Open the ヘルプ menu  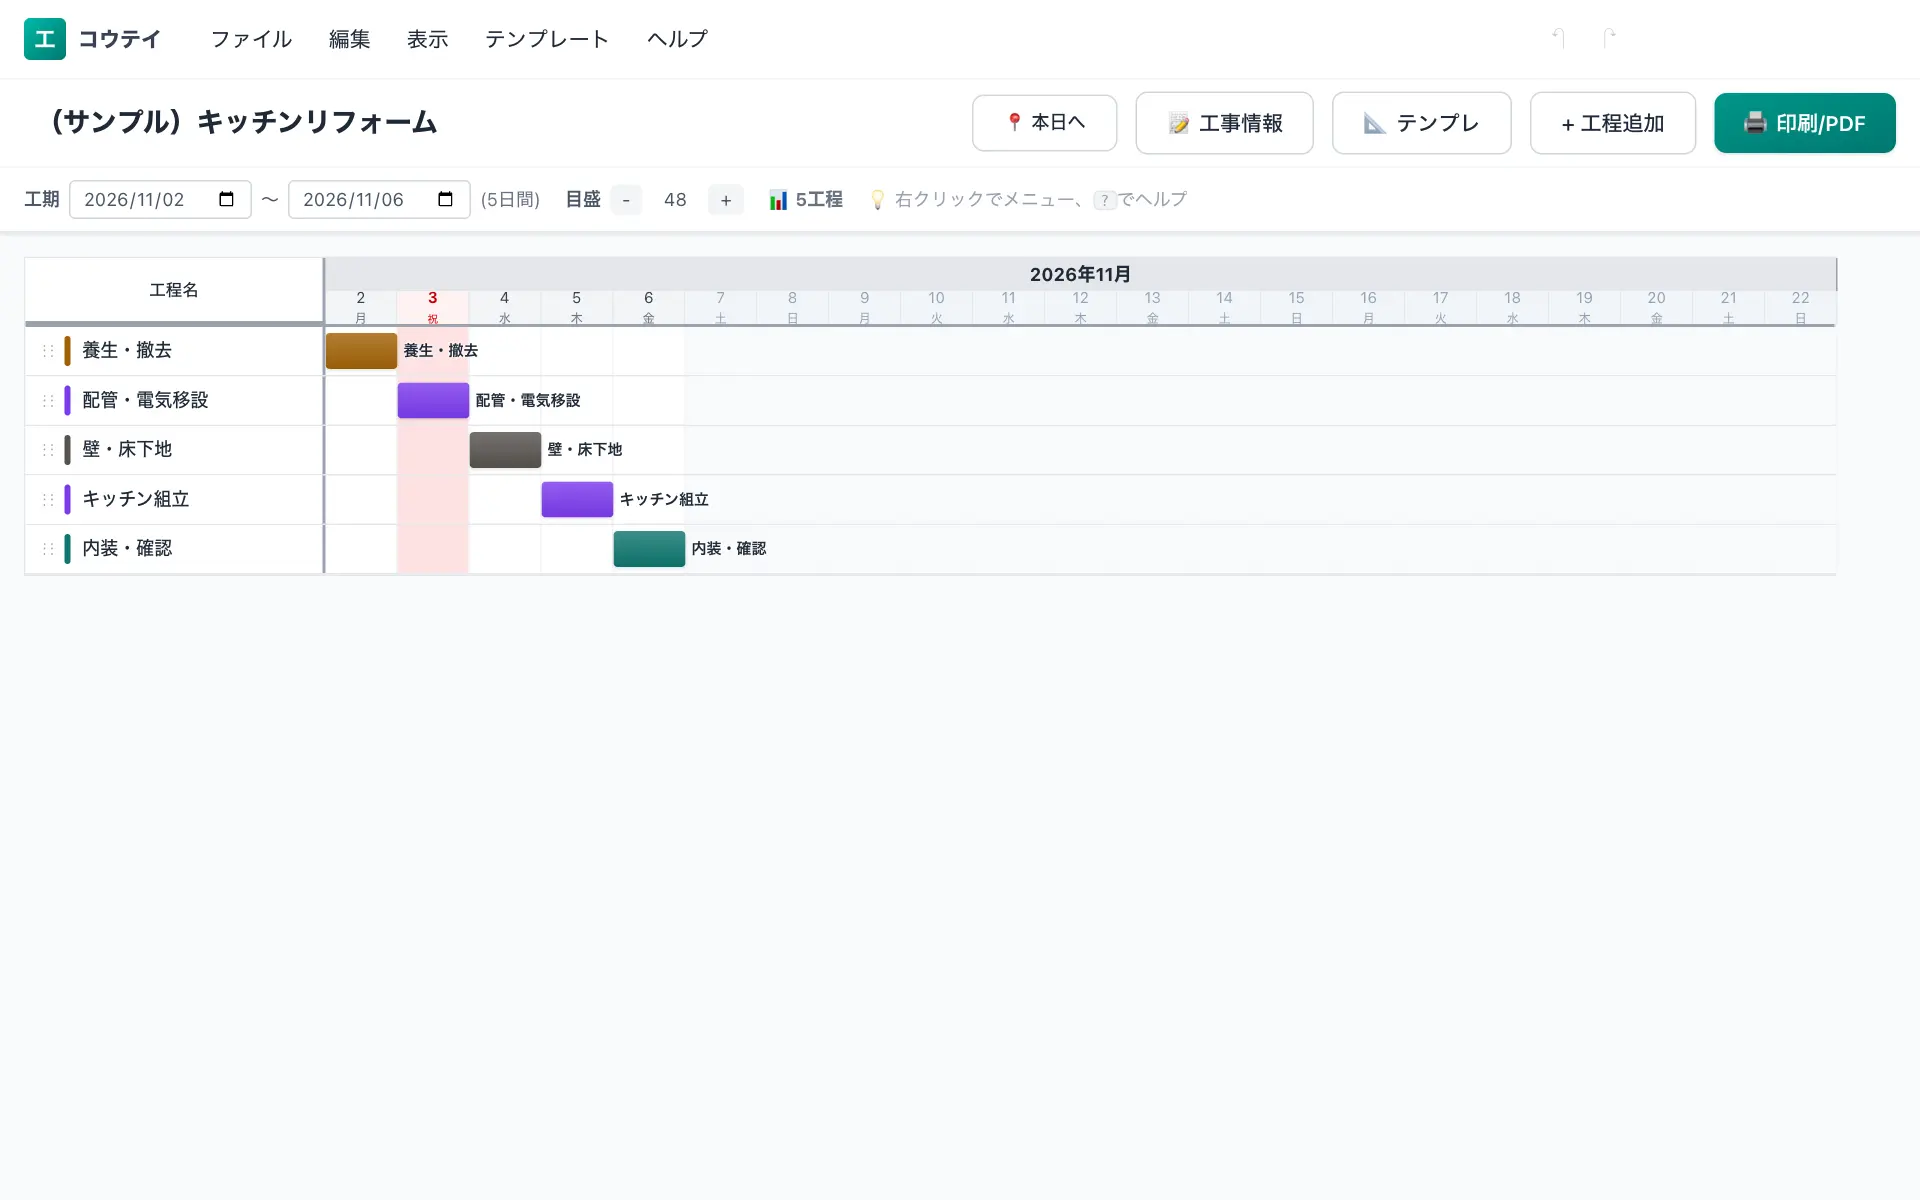[x=677, y=39]
